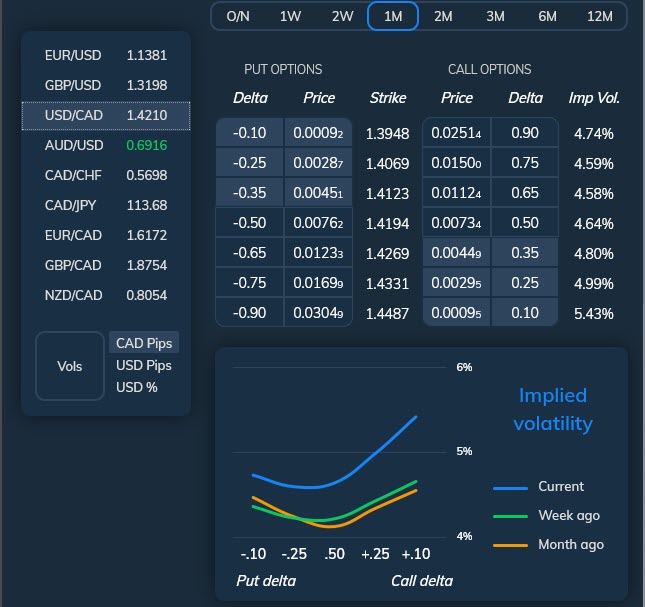645x607 pixels.
Task: Click the Month ago legend entry
Action: [548, 544]
